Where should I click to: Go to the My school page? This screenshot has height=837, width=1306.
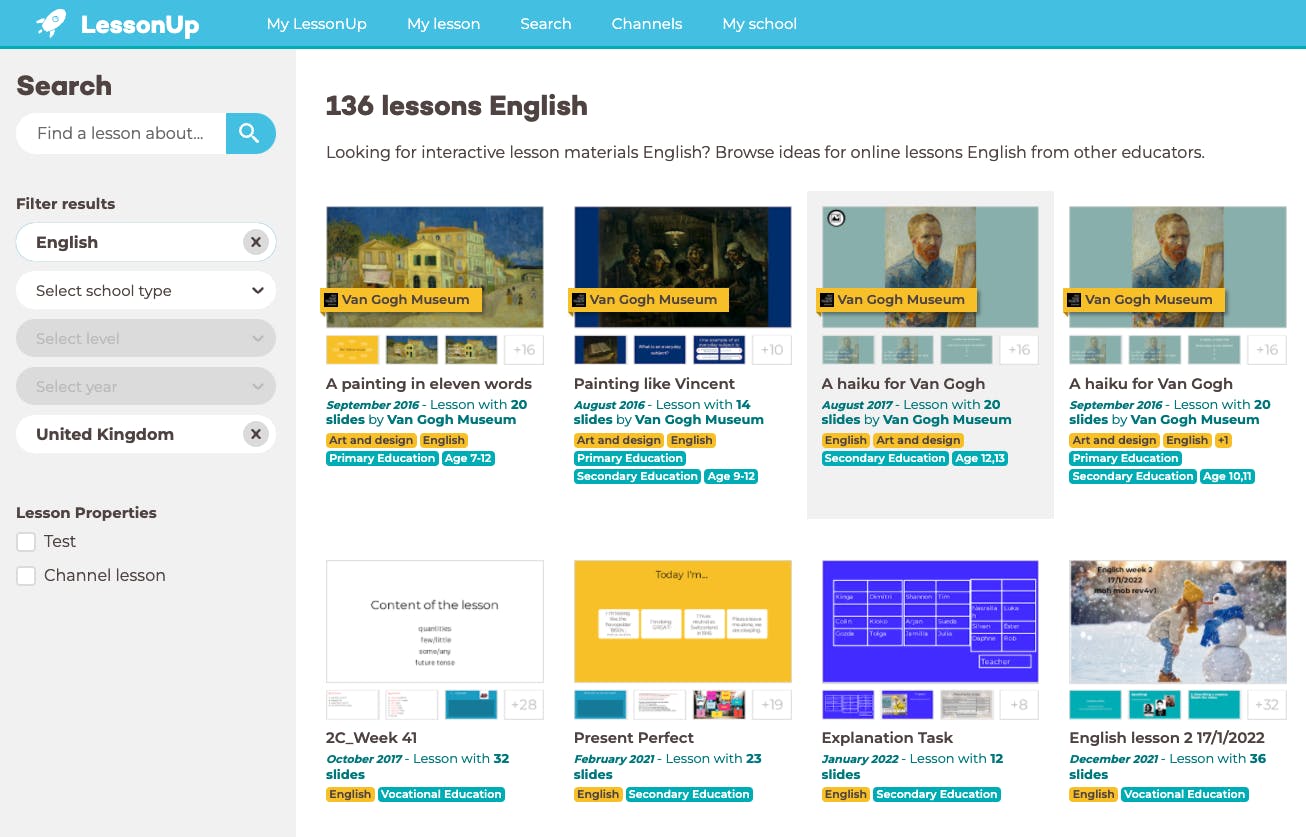click(760, 23)
